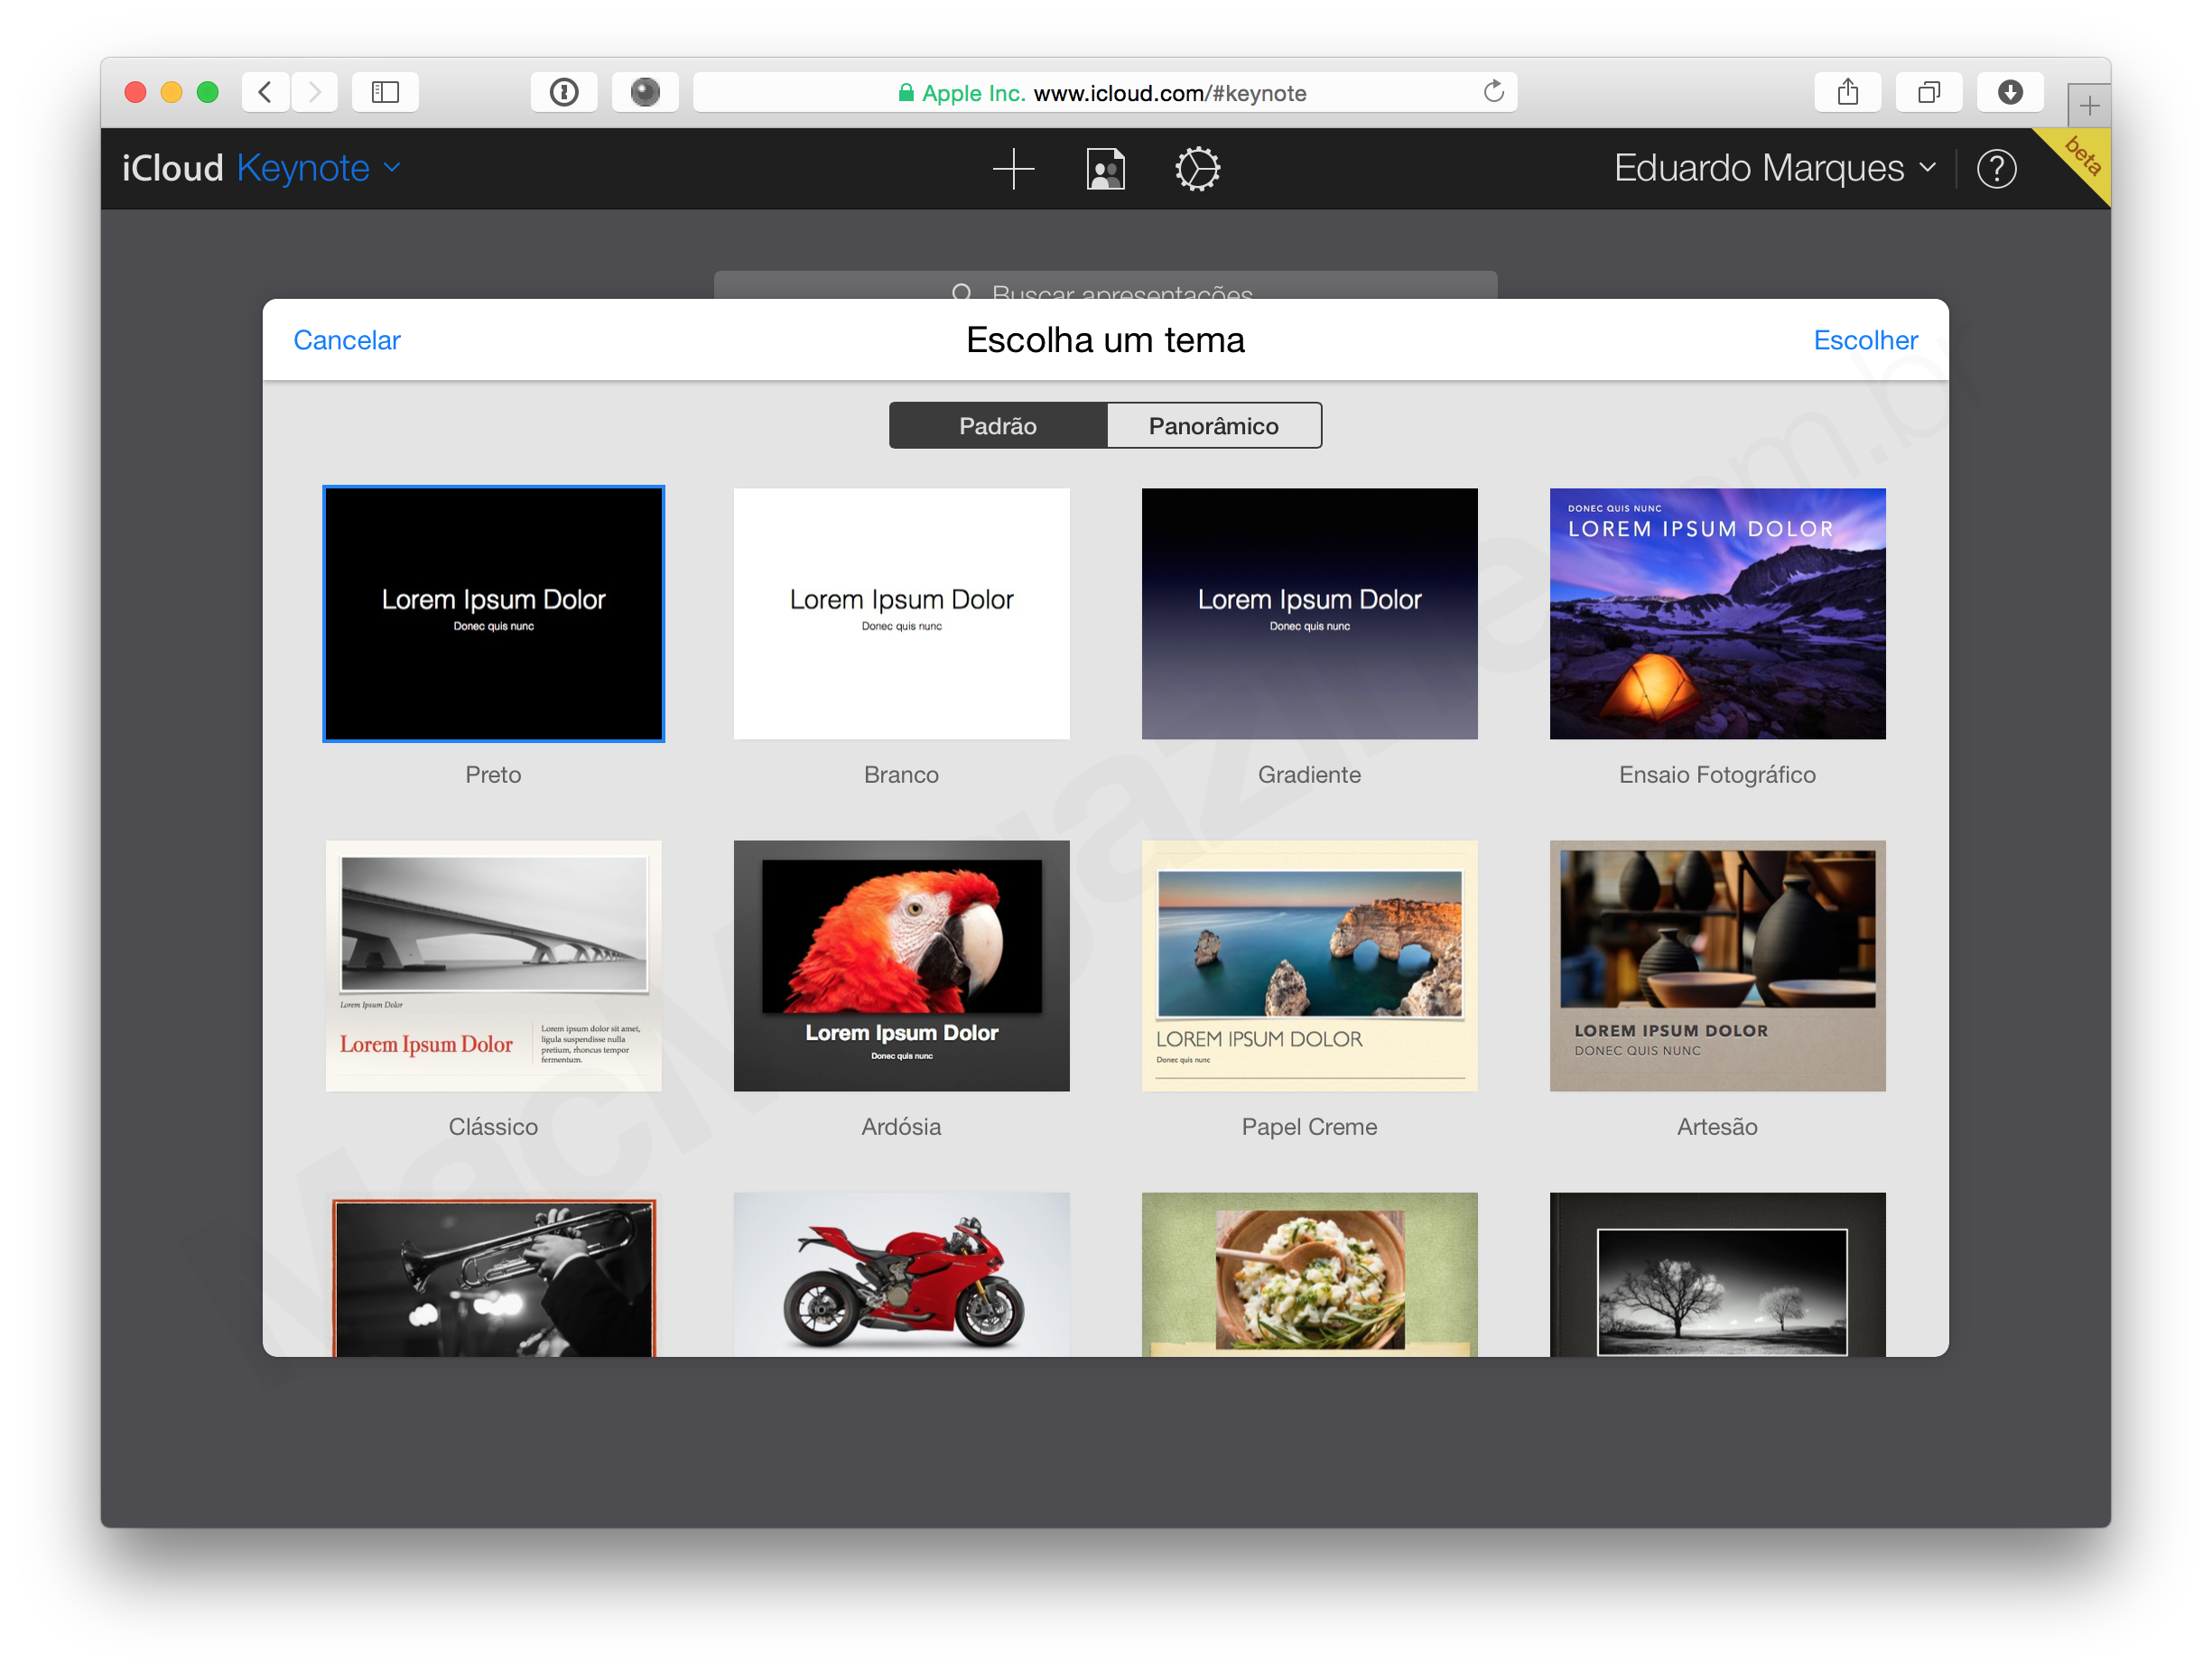Navigate back with the back arrow
This screenshot has height=1672, width=2212.
[x=264, y=92]
